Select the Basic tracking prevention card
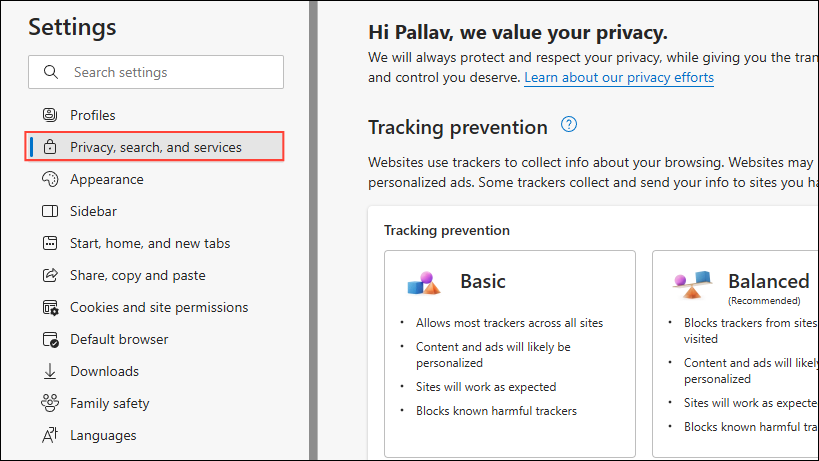 [x=510, y=353]
